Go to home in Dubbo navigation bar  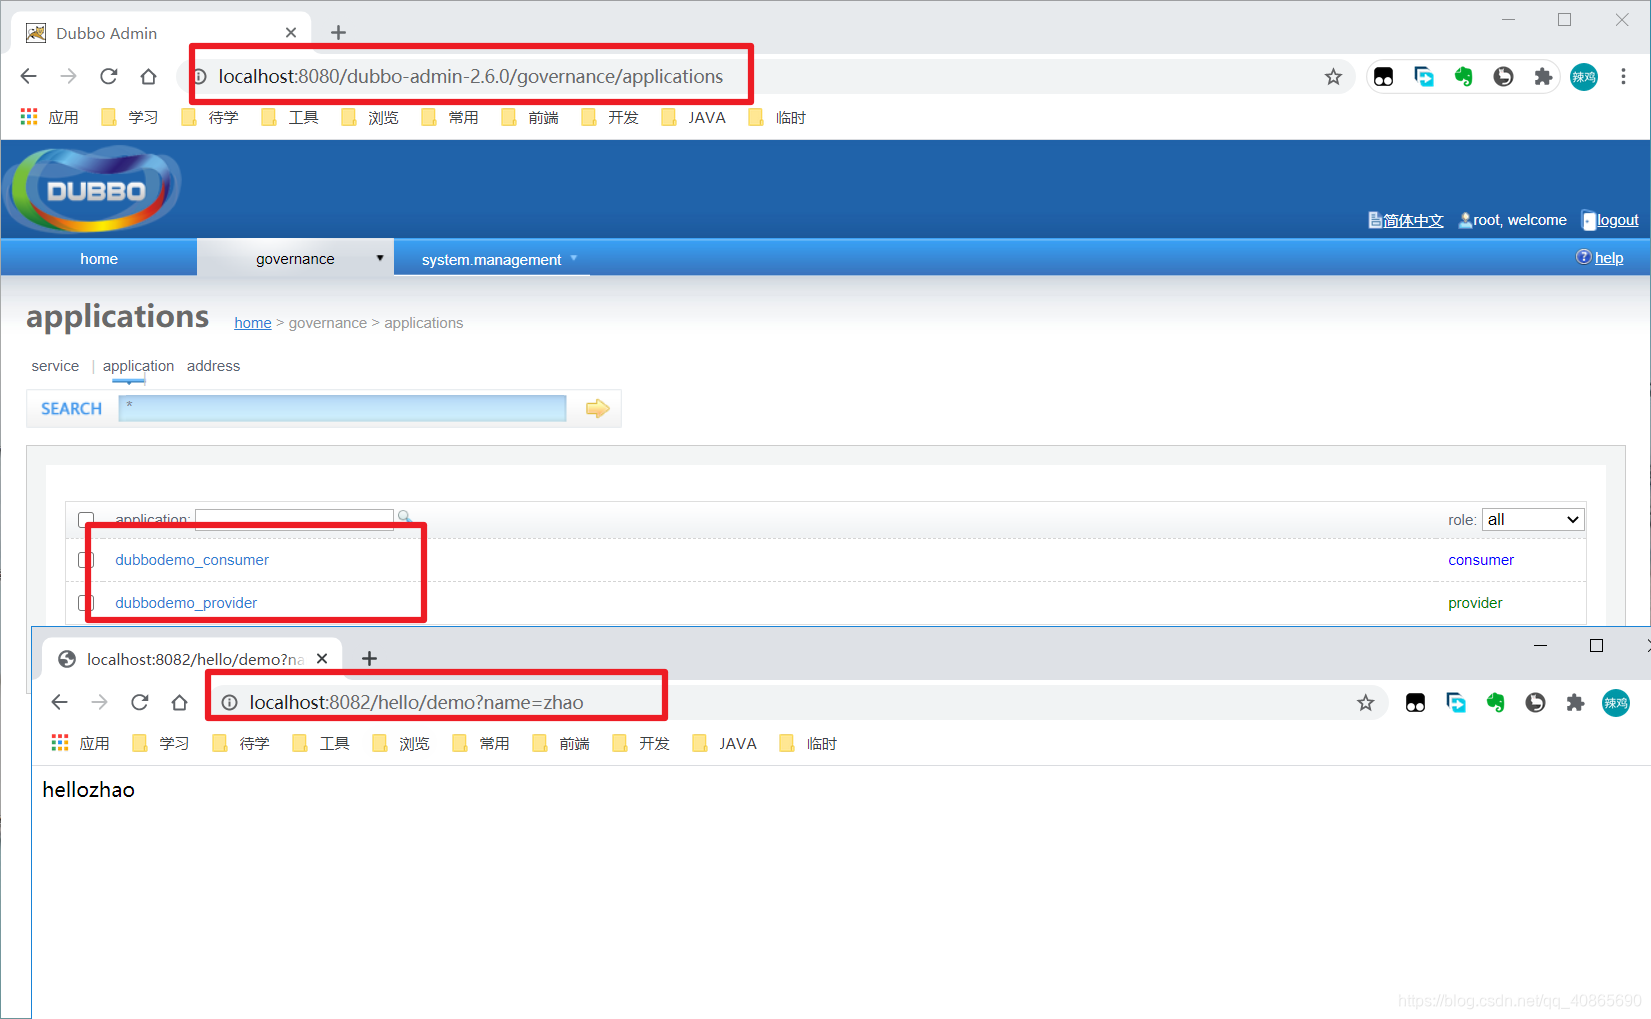pyautogui.click(x=99, y=258)
